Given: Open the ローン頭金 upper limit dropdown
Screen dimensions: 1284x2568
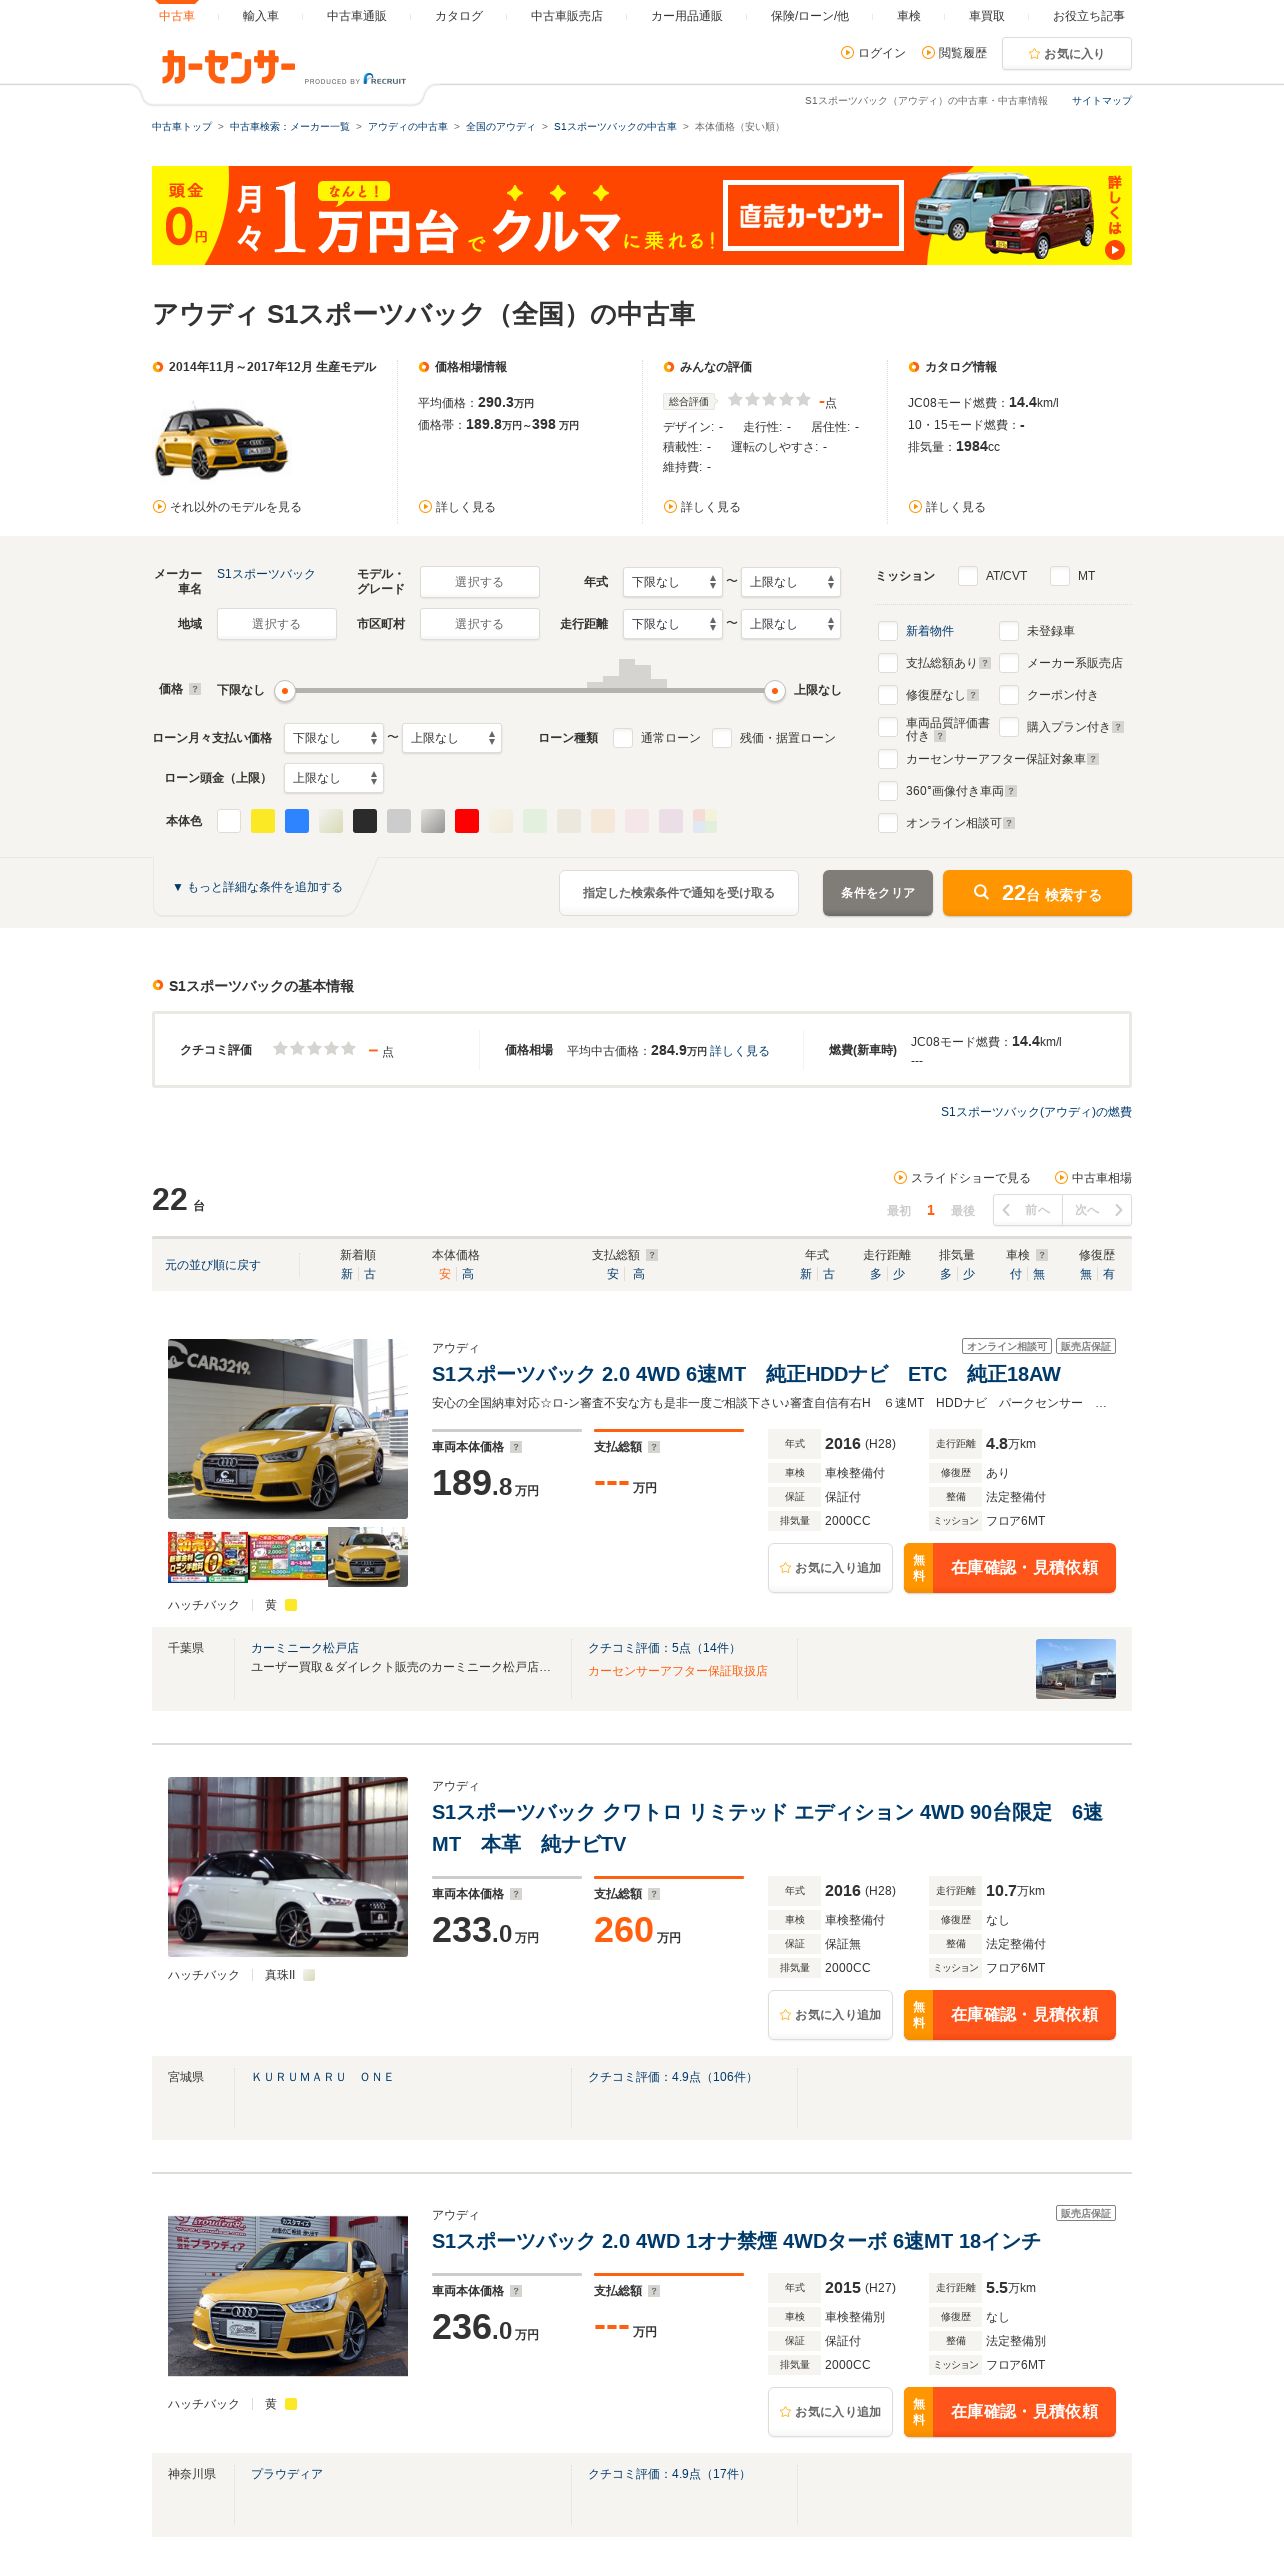Looking at the screenshot, I should click(x=334, y=778).
